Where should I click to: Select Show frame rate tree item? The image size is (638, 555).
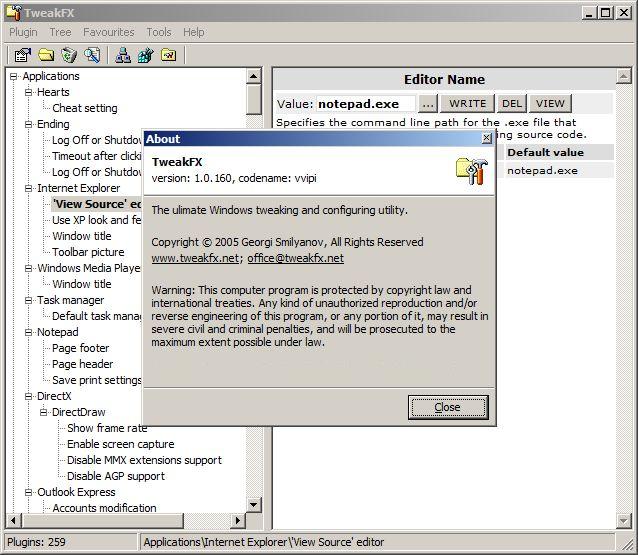click(x=107, y=428)
